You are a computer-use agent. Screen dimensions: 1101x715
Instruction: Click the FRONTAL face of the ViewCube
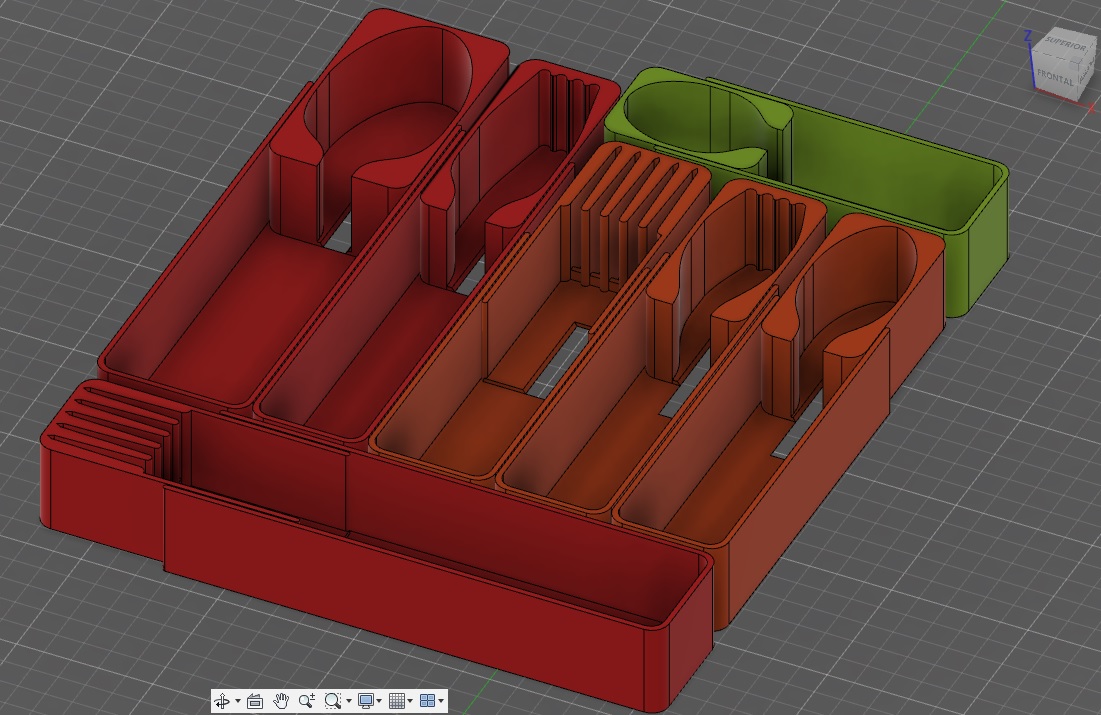(x=1055, y=78)
